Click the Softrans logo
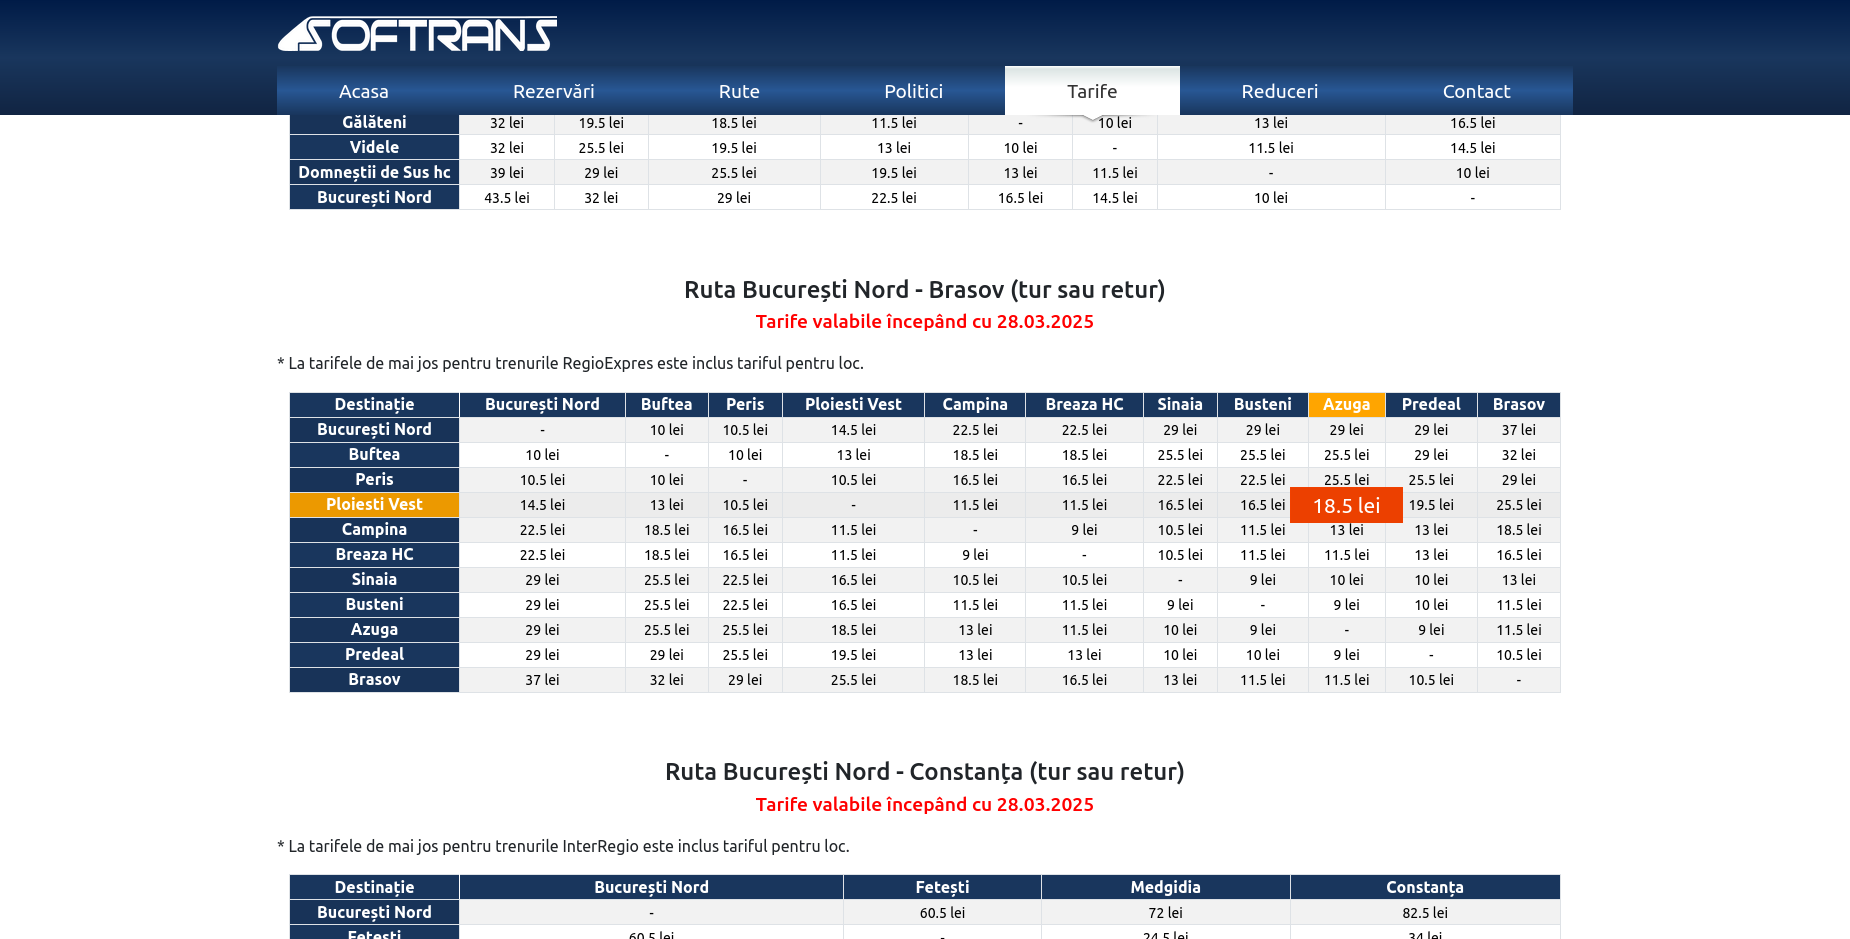 (x=417, y=34)
